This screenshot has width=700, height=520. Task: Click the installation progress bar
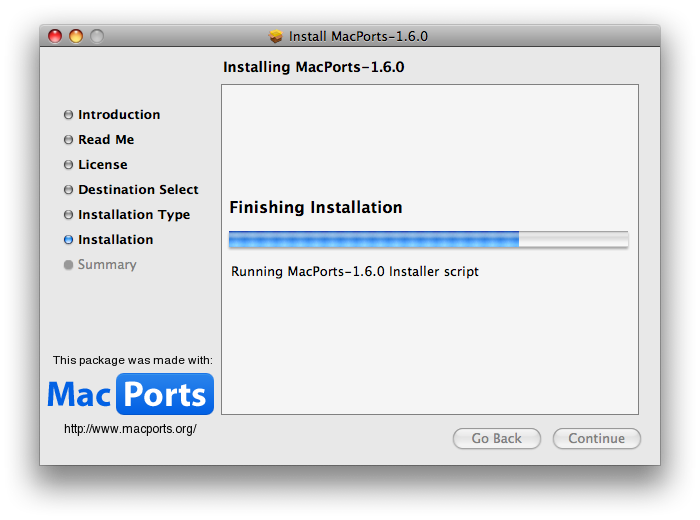(x=428, y=240)
